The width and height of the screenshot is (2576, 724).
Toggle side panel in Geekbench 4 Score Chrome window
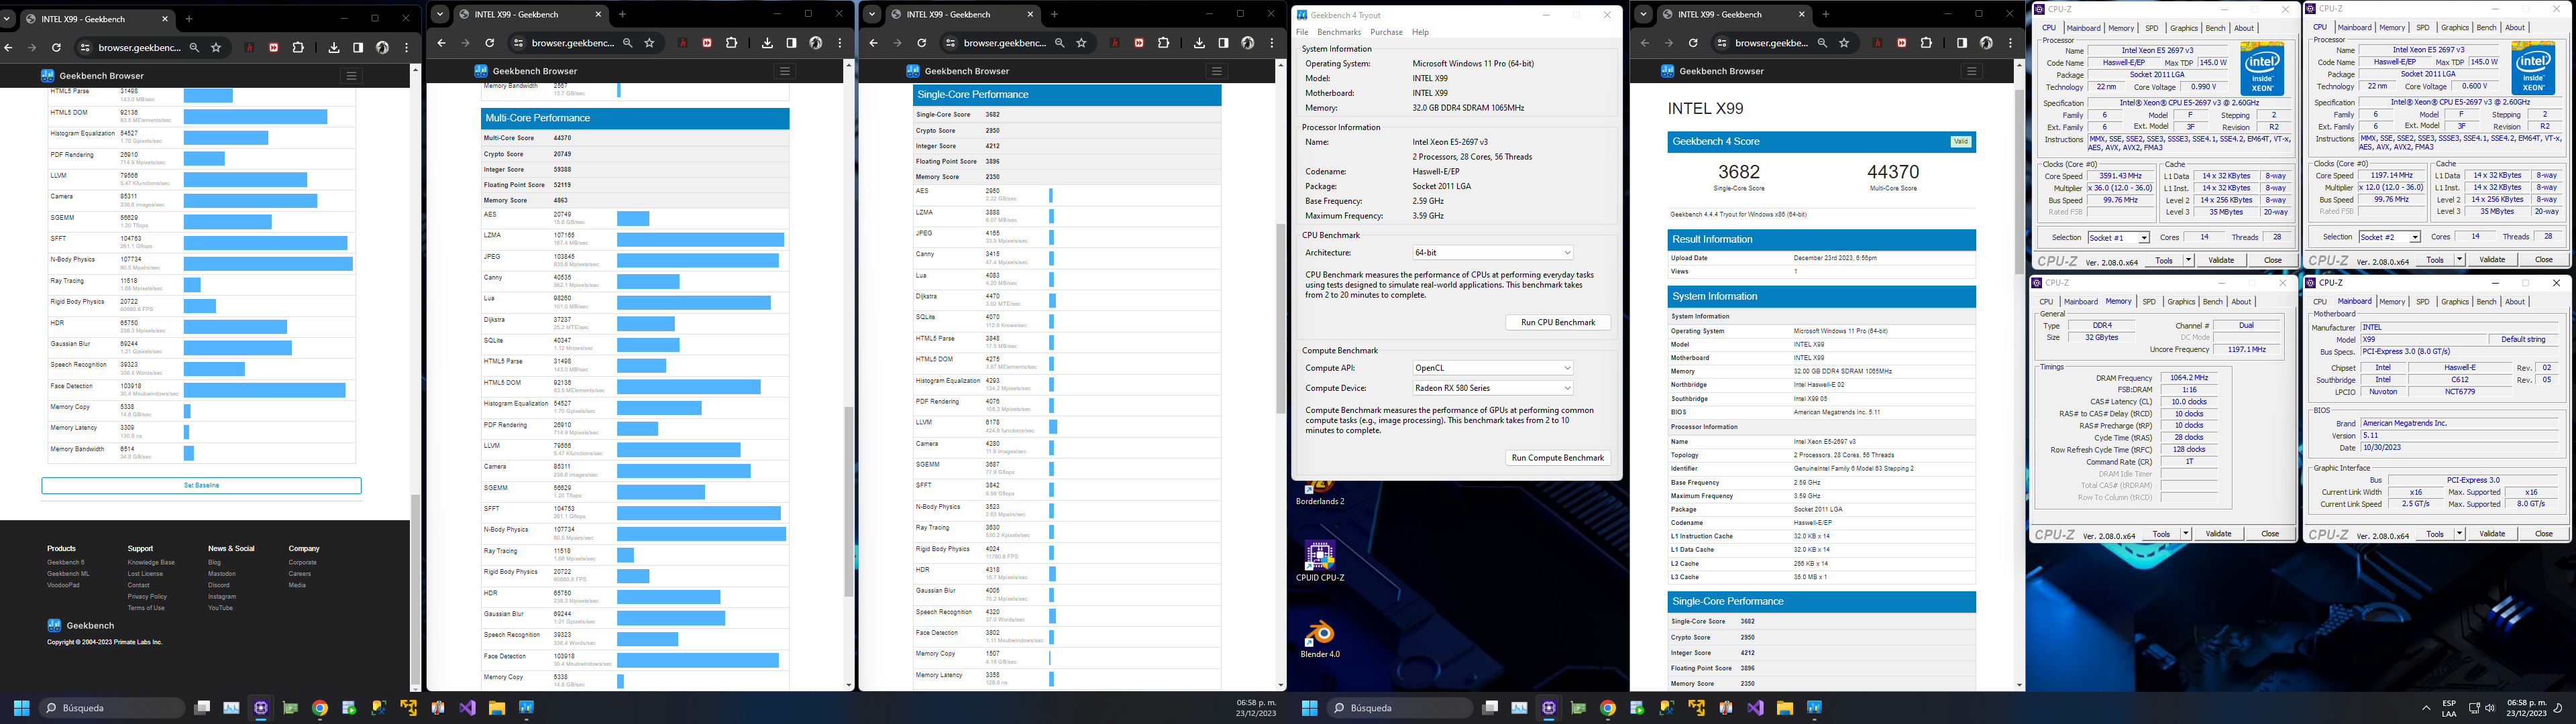click(x=1962, y=43)
